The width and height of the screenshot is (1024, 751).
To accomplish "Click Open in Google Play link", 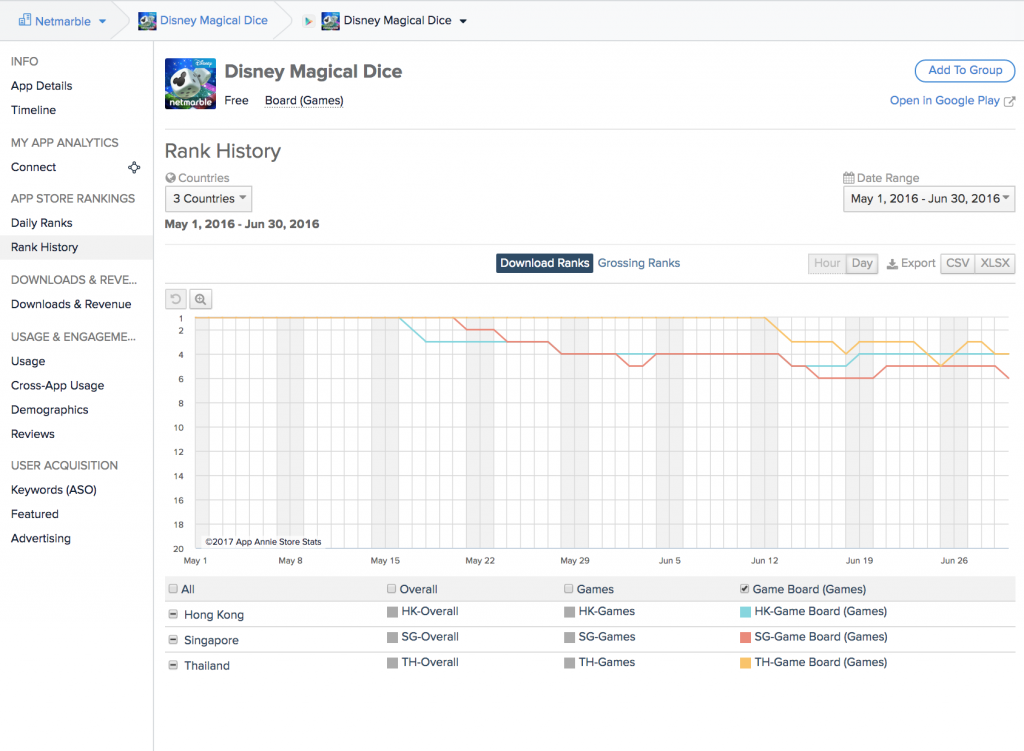I will click(944, 101).
